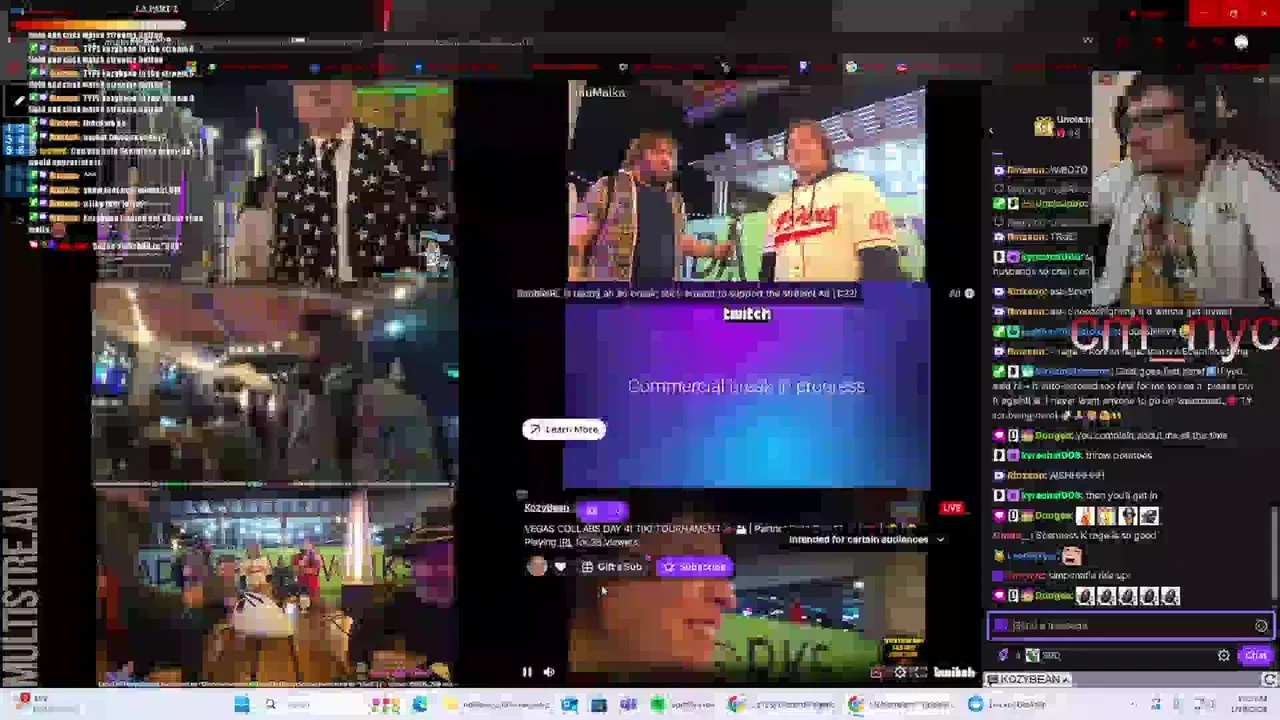The height and width of the screenshot is (720, 1280).
Task: Click the KozyBean channel name link
Action: click(546, 508)
